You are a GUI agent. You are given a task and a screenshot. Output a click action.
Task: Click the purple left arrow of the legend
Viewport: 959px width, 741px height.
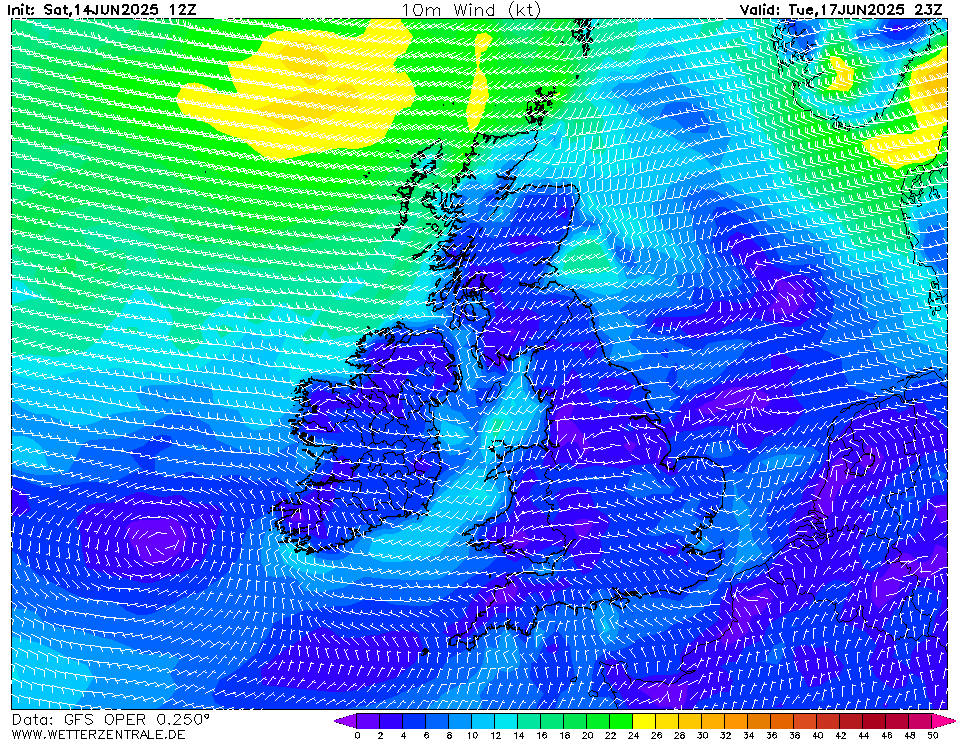345,721
